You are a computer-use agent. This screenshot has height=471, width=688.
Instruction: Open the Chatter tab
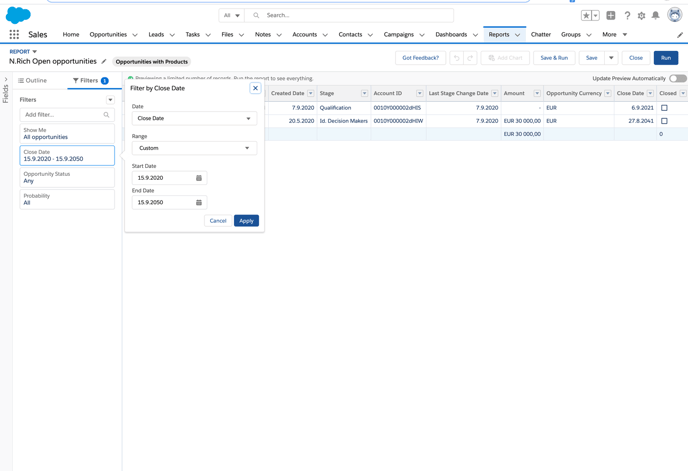click(x=541, y=34)
